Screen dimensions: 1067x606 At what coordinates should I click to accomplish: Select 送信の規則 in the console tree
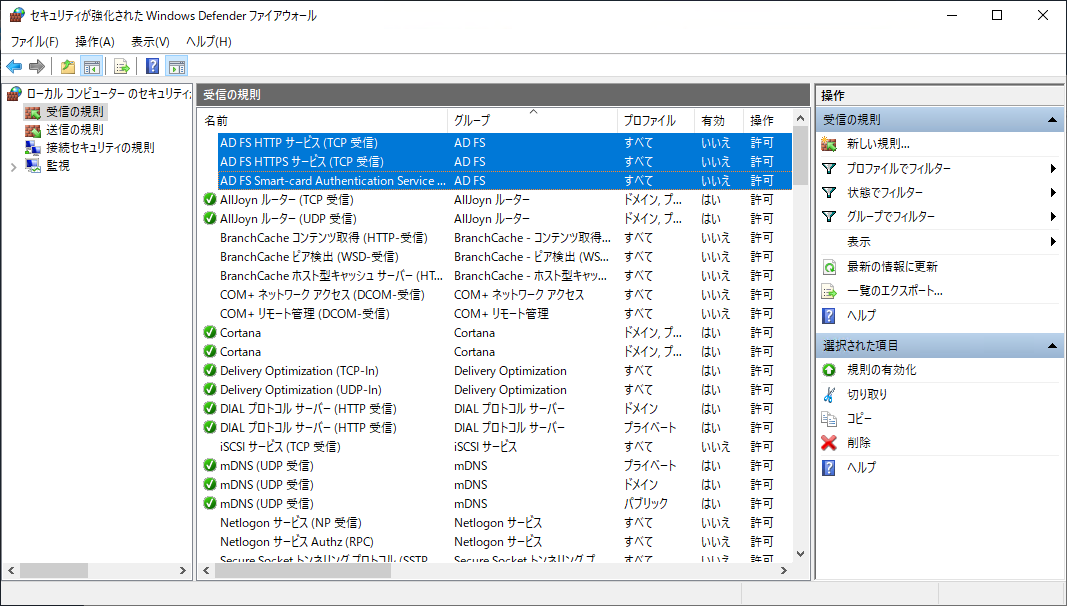[x=75, y=129]
